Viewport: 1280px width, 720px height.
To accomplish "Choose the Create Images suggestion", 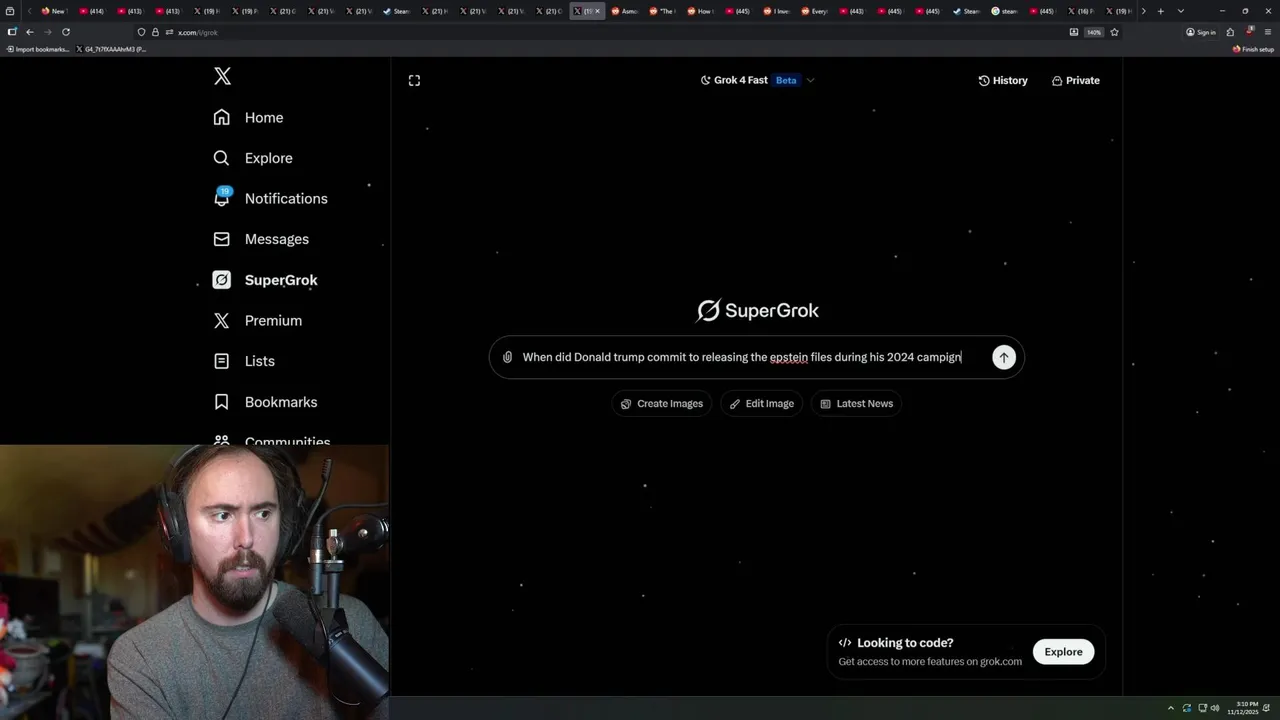I will [x=661, y=403].
